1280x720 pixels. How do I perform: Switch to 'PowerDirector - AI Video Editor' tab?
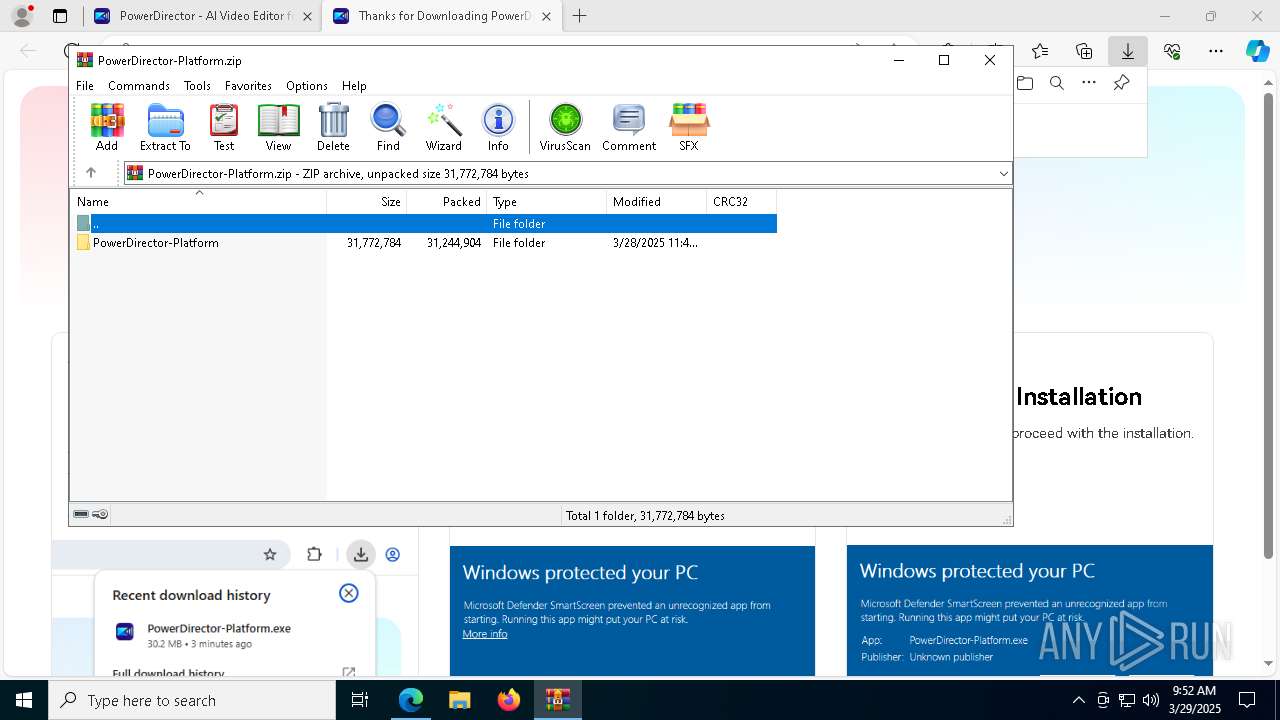click(201, 16)
